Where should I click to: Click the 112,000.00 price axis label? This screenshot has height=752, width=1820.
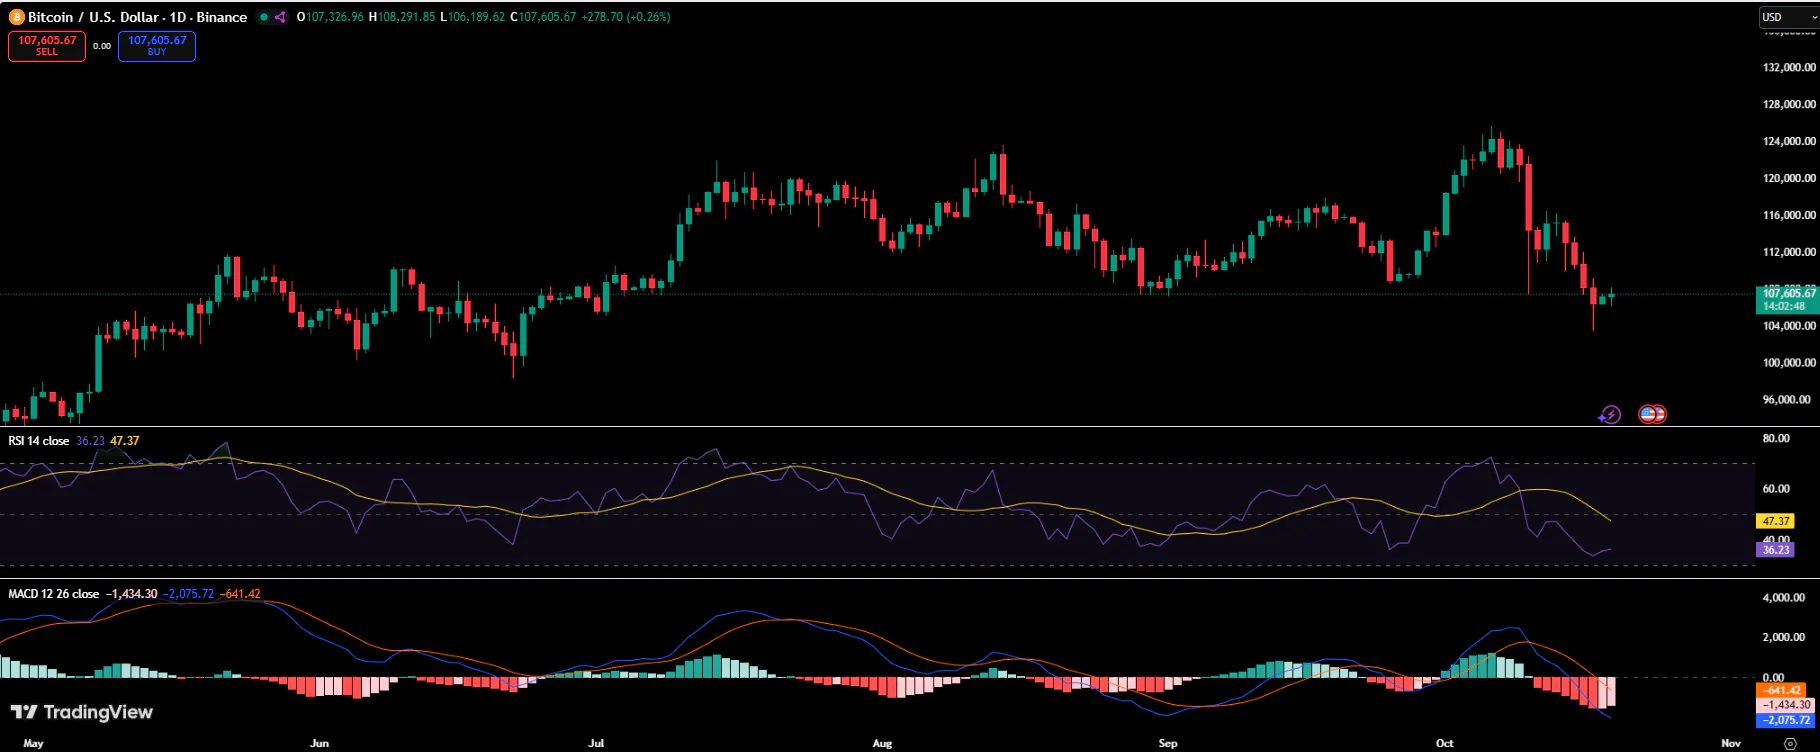tap(1789, 253)
